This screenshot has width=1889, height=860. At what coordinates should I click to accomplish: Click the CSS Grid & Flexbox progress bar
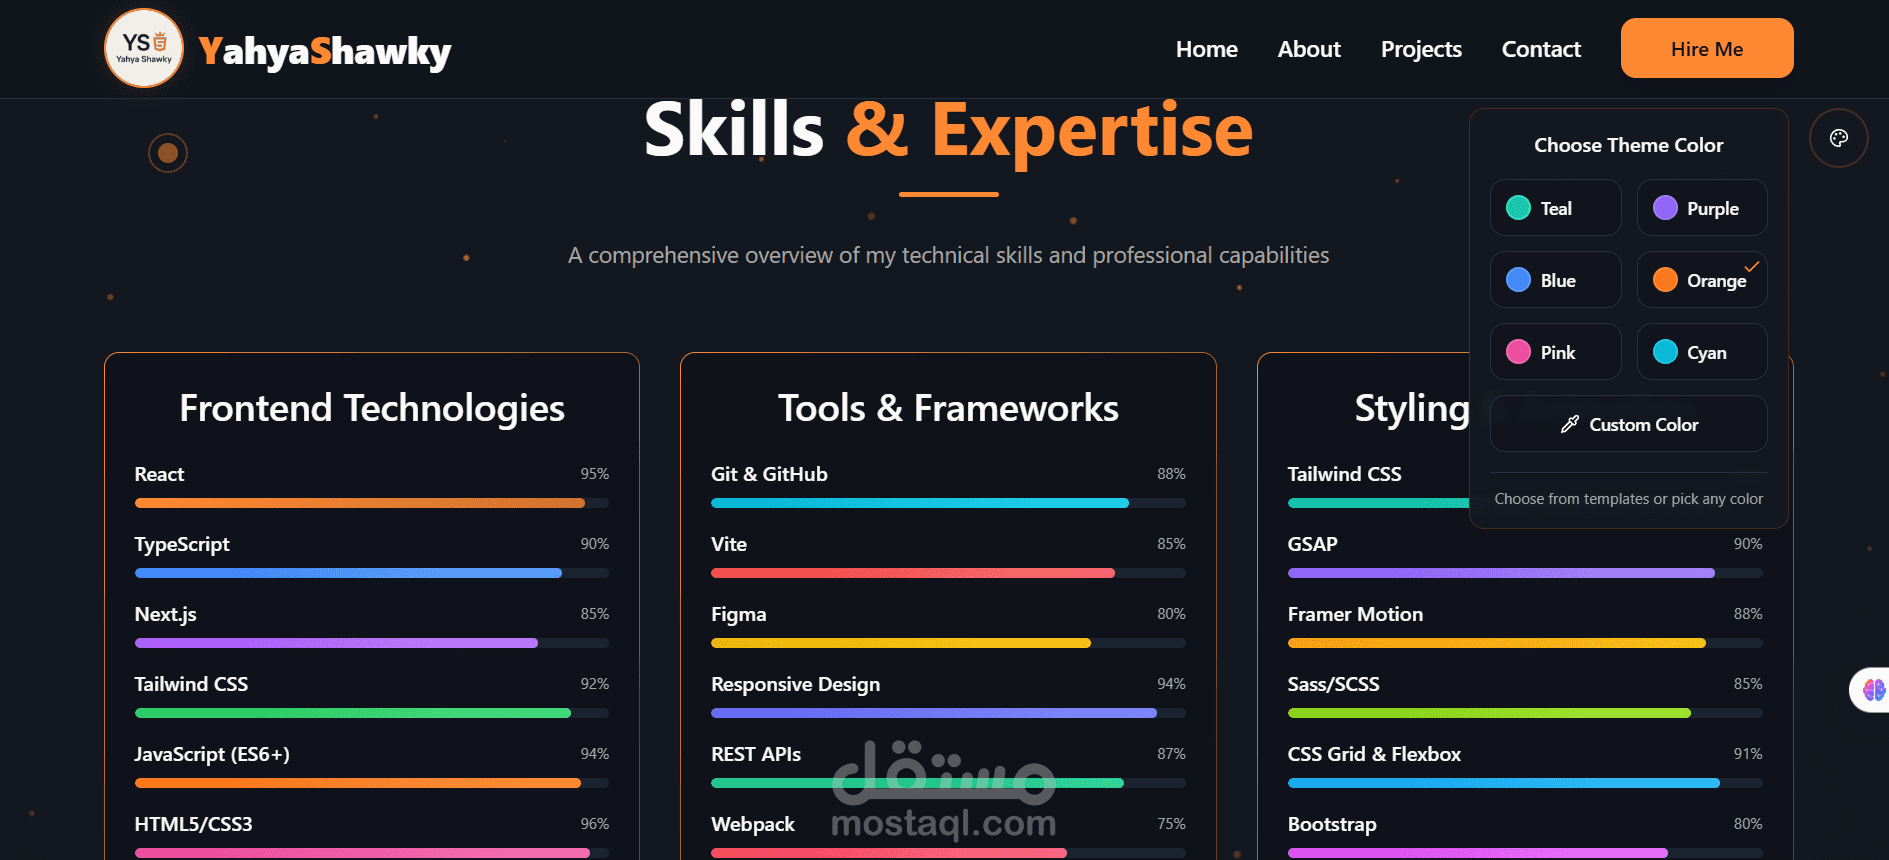(1525, 783)
